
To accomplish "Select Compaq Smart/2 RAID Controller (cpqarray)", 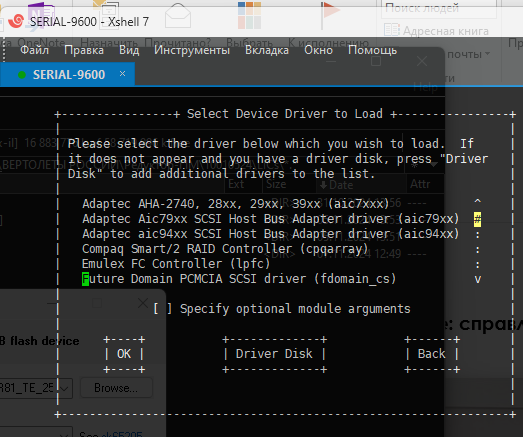I will (225, 249).
